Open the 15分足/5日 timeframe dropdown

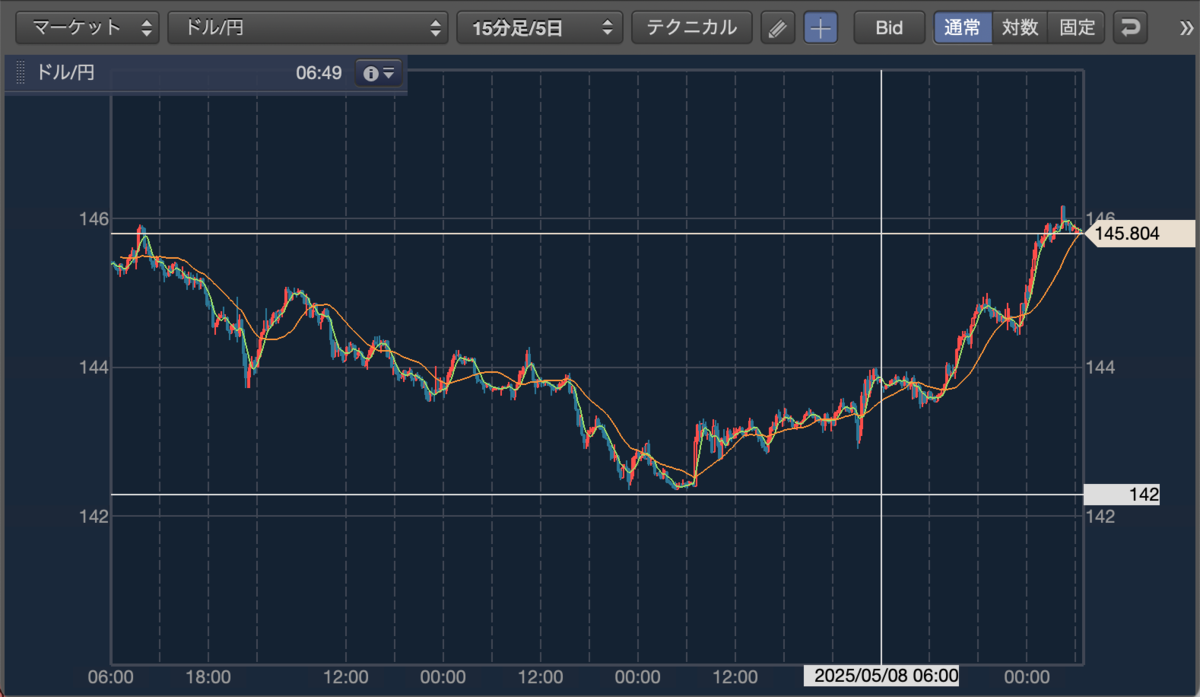(x=539, y=27)
